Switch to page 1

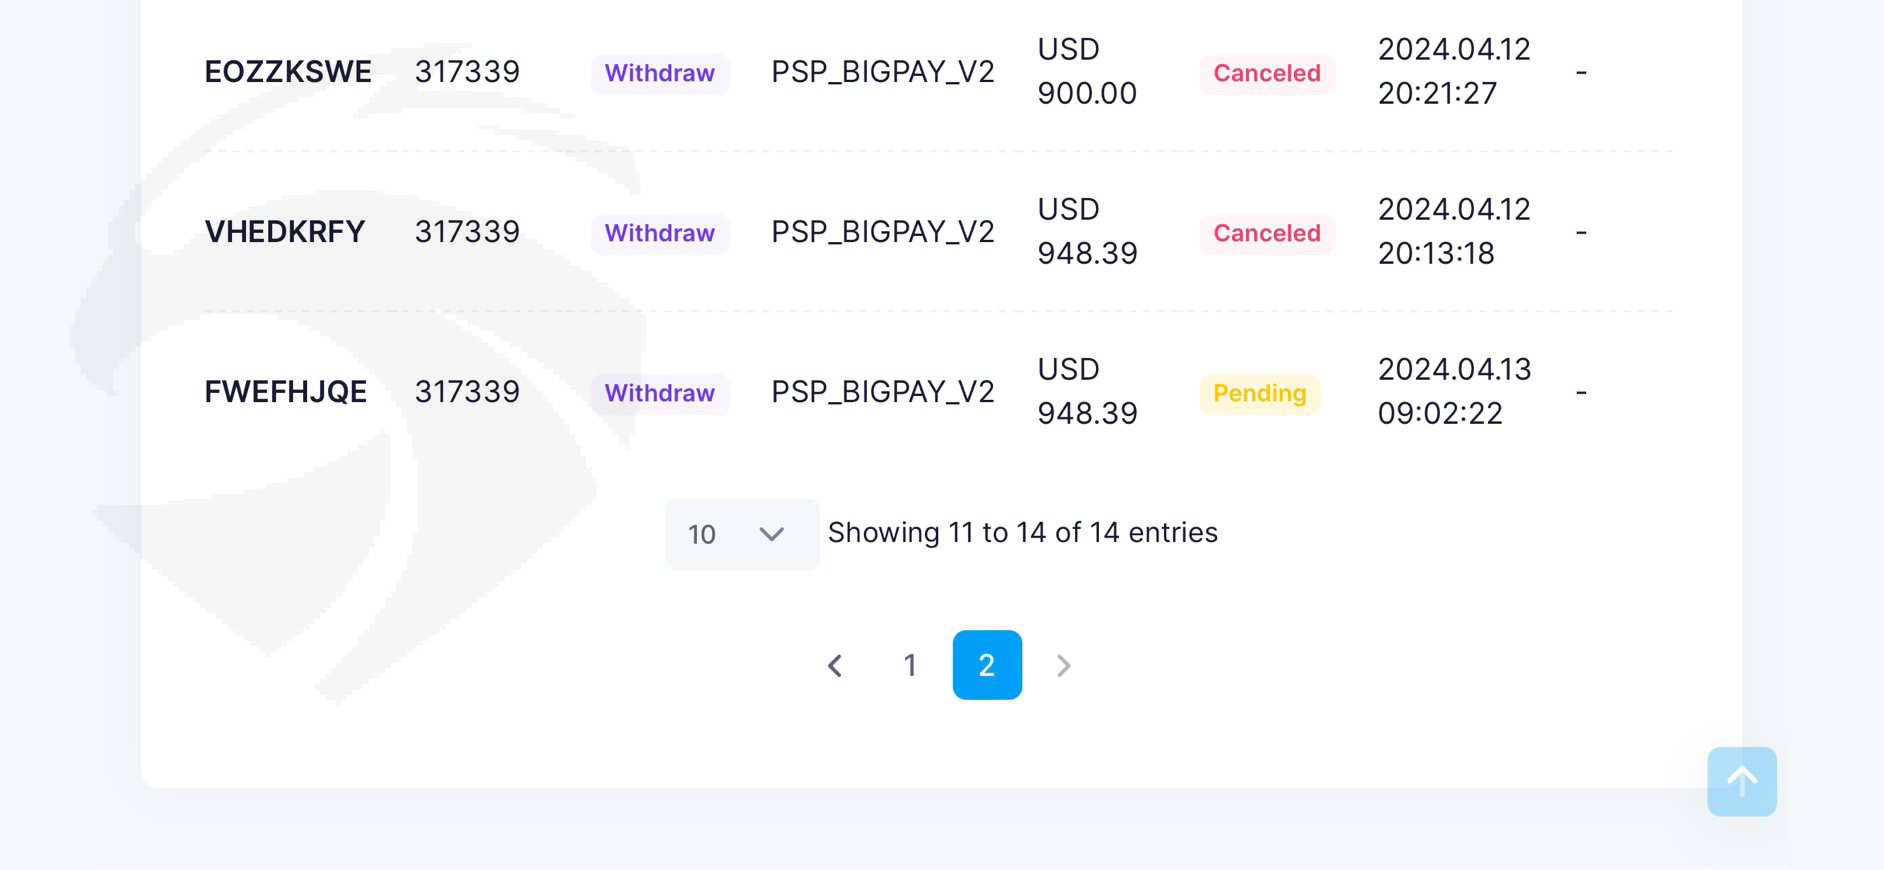[910, 666]
